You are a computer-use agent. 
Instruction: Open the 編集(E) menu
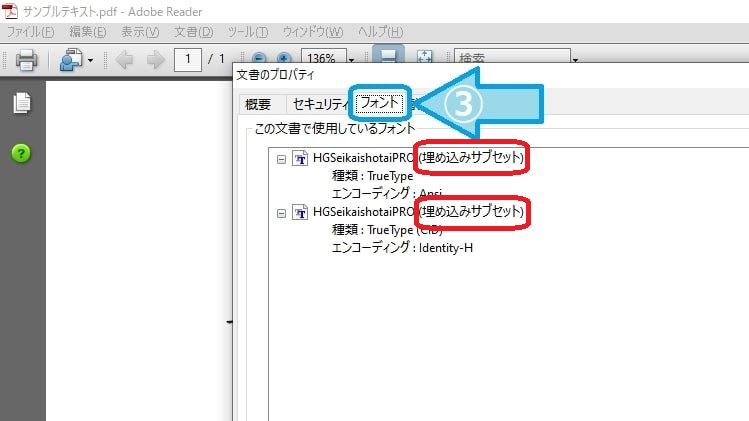click(x=88, y=32)
